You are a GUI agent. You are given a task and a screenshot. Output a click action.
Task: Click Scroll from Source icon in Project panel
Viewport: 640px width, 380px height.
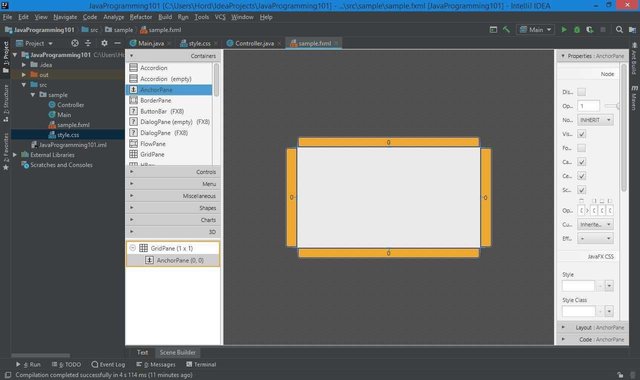pos(75,43)
